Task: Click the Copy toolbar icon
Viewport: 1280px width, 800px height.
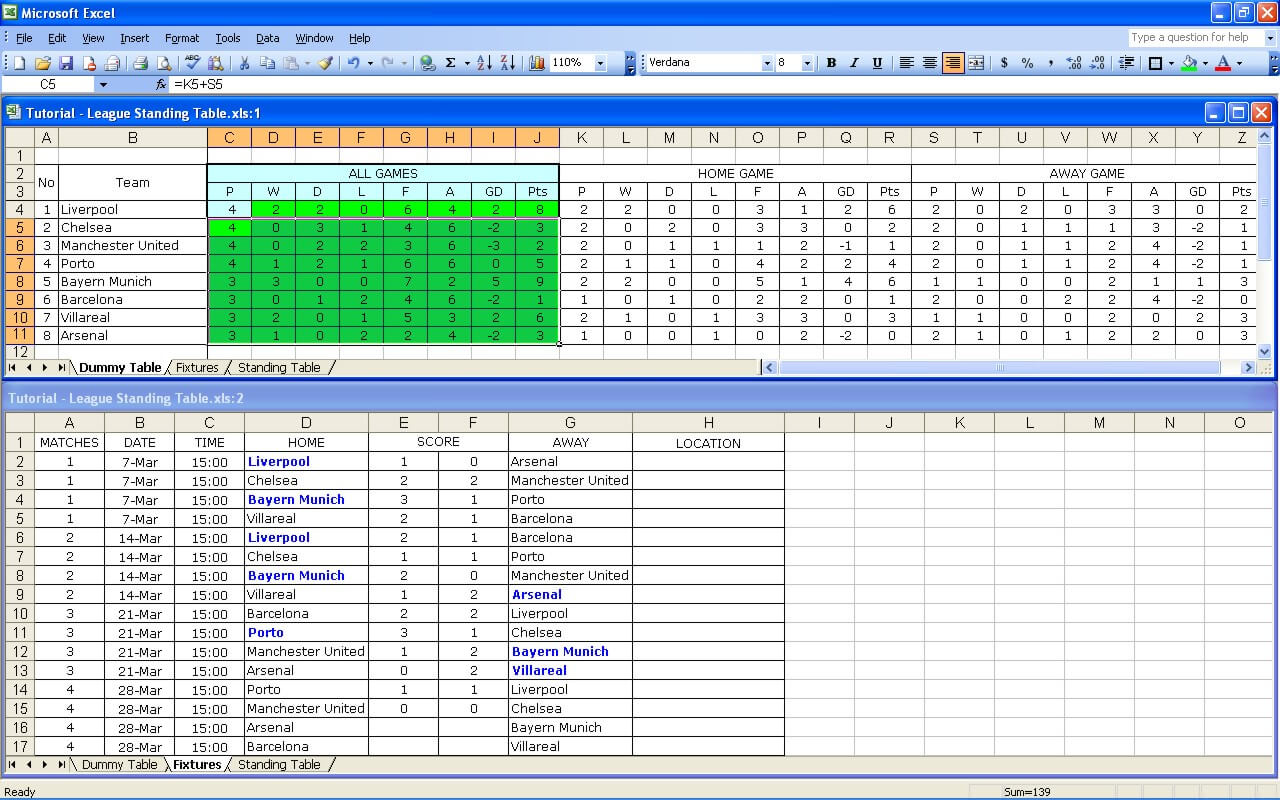Action: tap(267, 62)
